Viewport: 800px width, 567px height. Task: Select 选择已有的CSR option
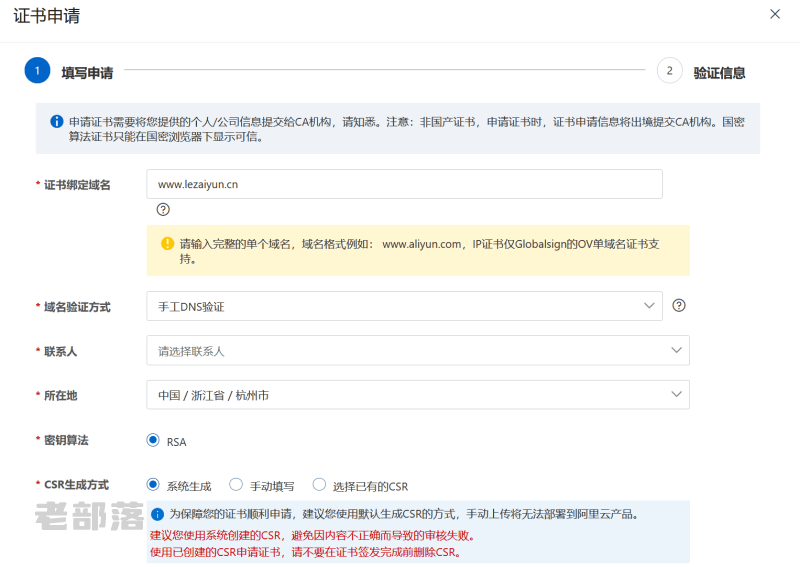(319, 484)
